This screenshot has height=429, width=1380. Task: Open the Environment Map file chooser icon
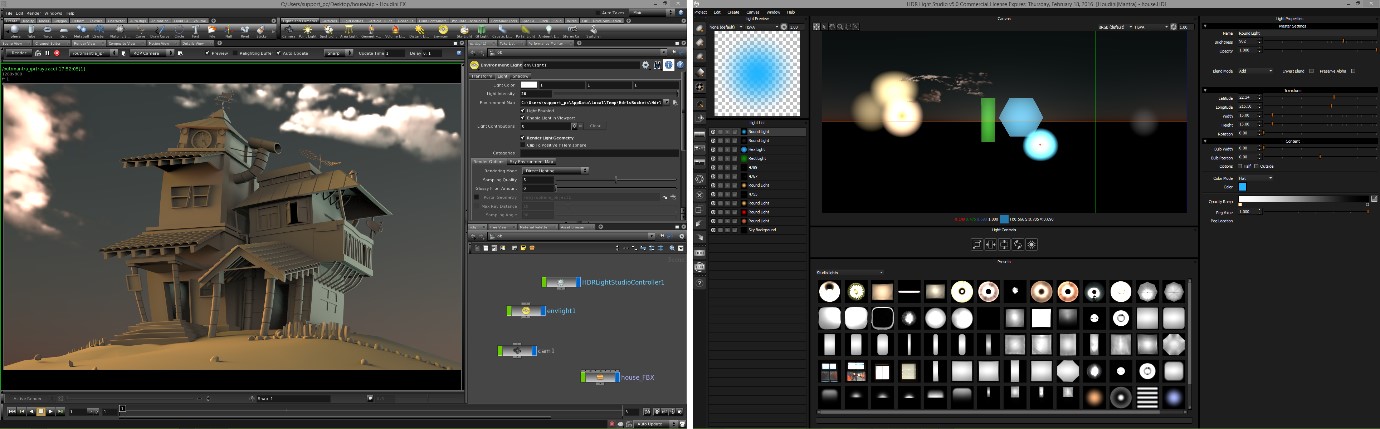(675, 102)
